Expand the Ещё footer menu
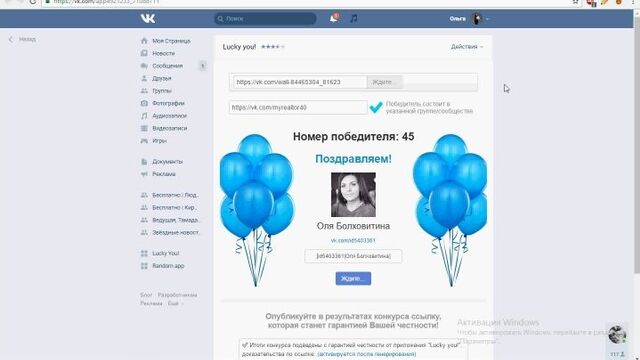The width and height of the screenshot is (640, 360). coord(176,304)
